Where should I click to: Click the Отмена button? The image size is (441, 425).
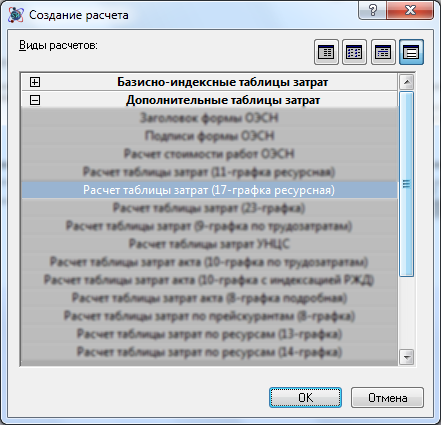[x=387, y=397]
